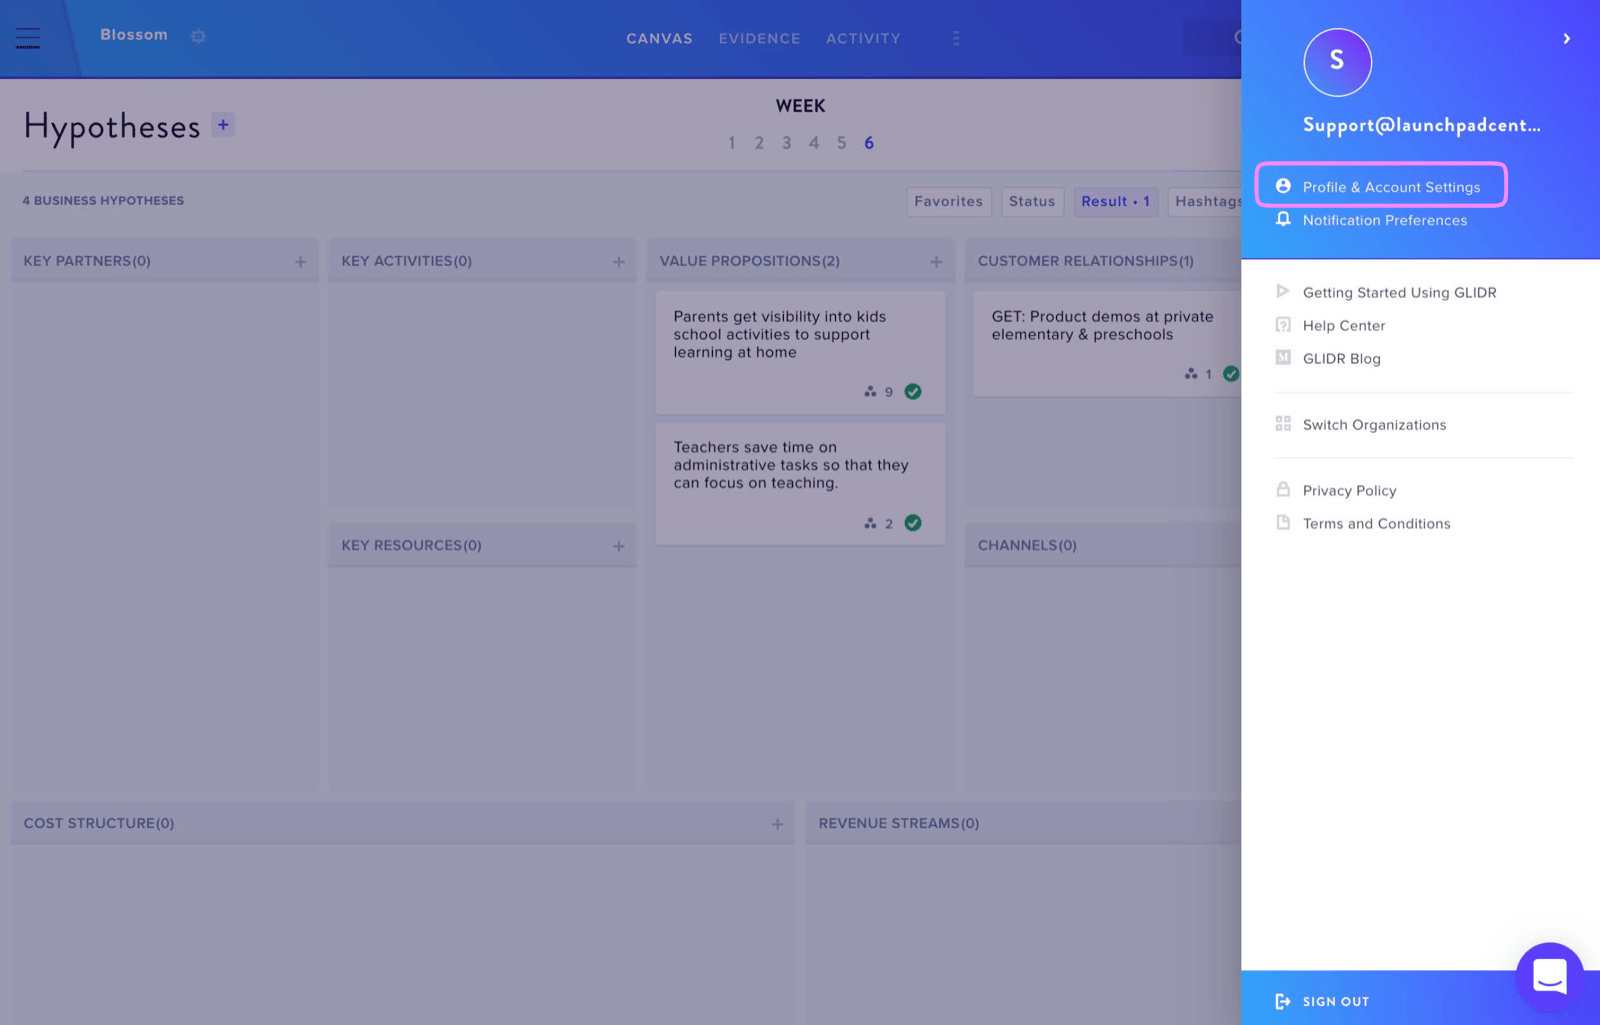Image resolution: width=1600 pixels, height=1025 pixels.
Task: Click the Blossom project name
Action: pyautogui.click(x=134, y=35)
